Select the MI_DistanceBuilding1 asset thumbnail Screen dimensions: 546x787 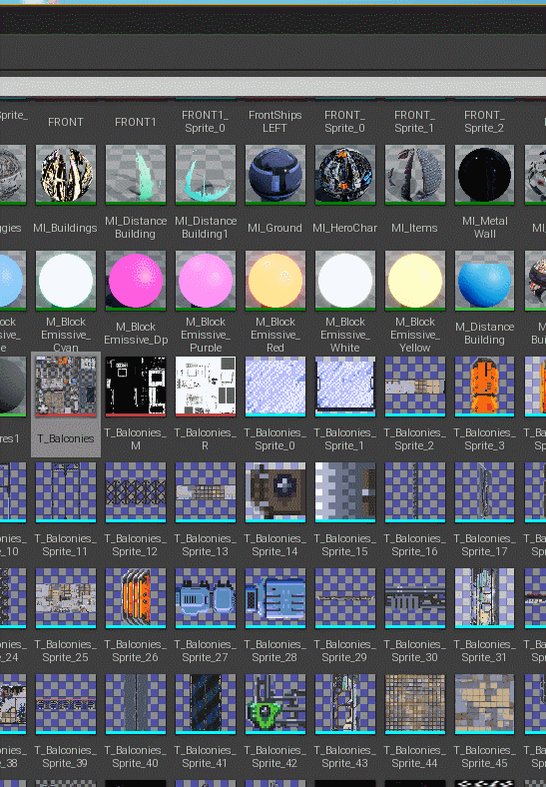[205, 175]
